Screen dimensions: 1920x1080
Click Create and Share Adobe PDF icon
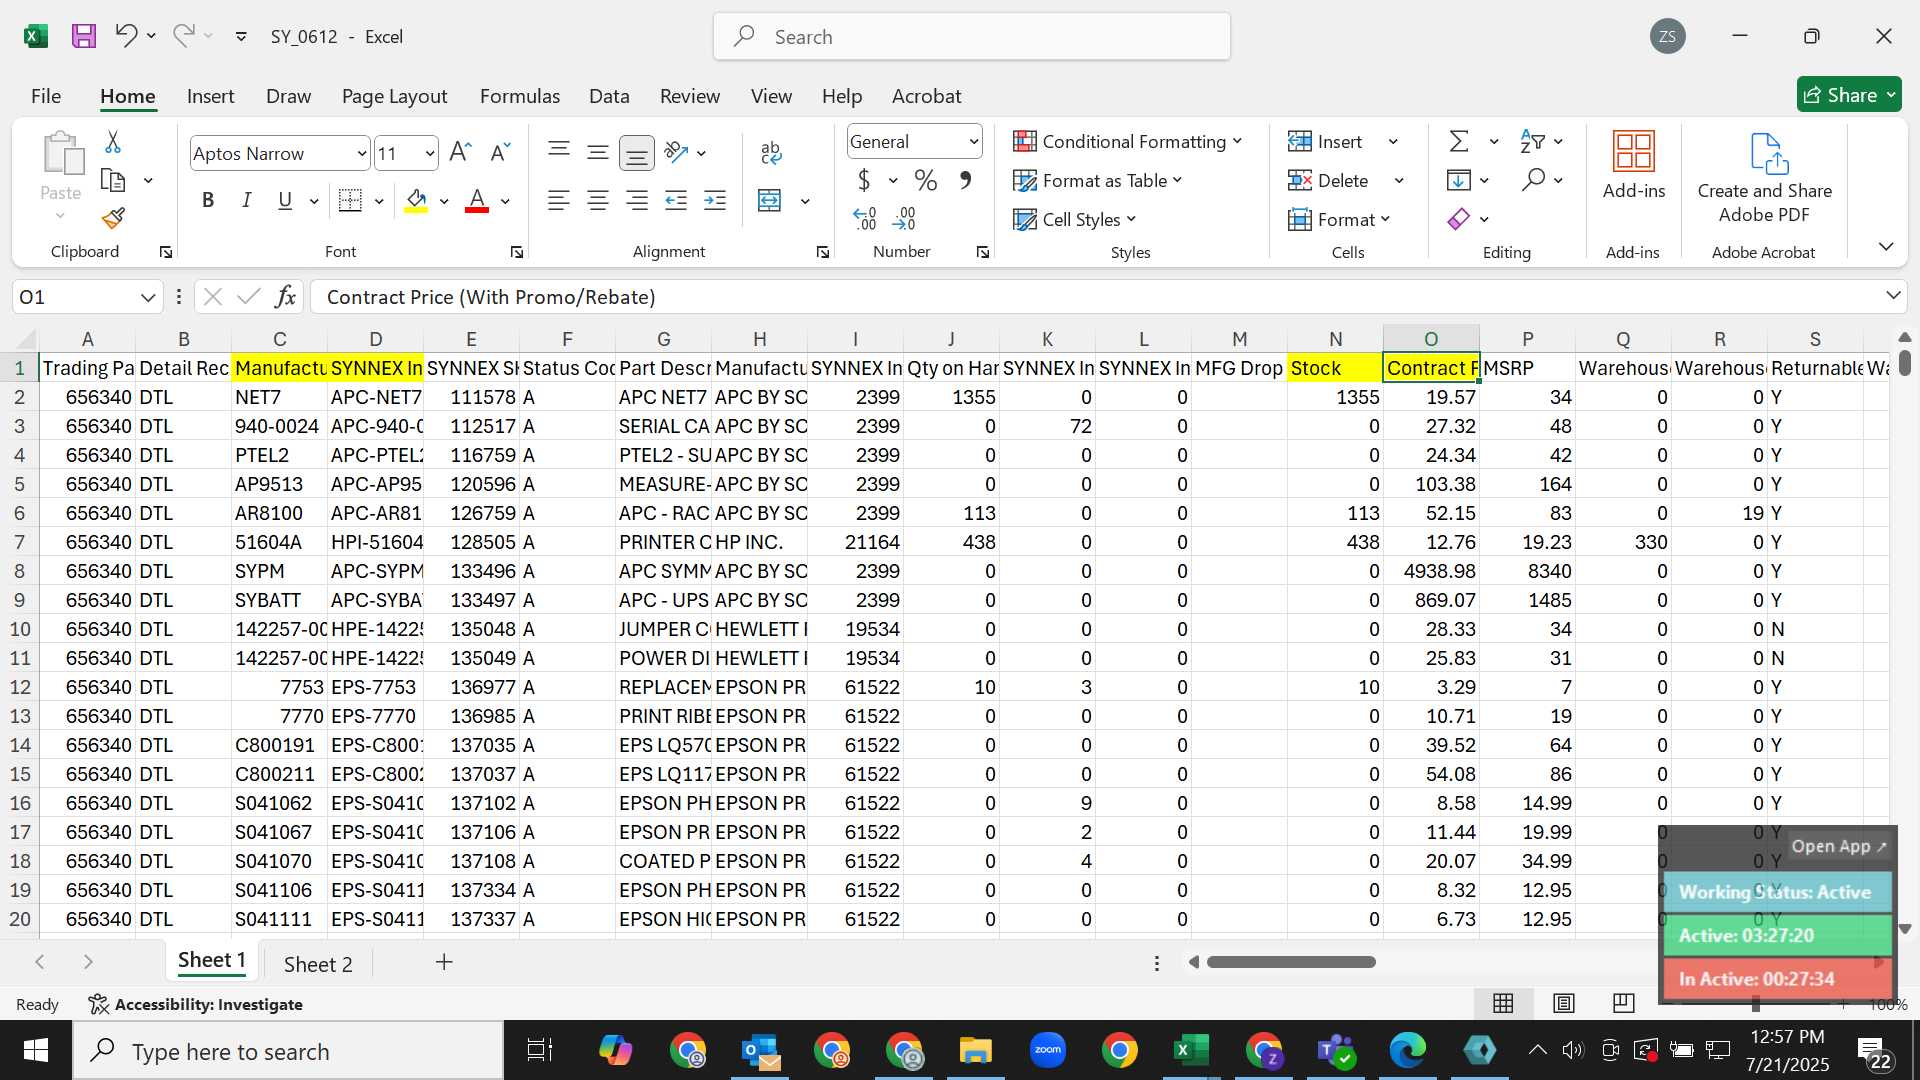point(1765,178)
